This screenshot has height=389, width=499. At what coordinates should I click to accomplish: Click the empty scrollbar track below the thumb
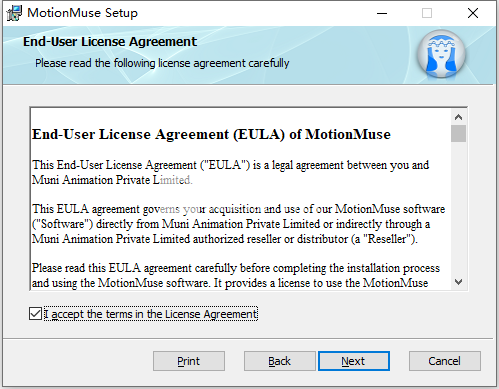click(x=458, y=208)
